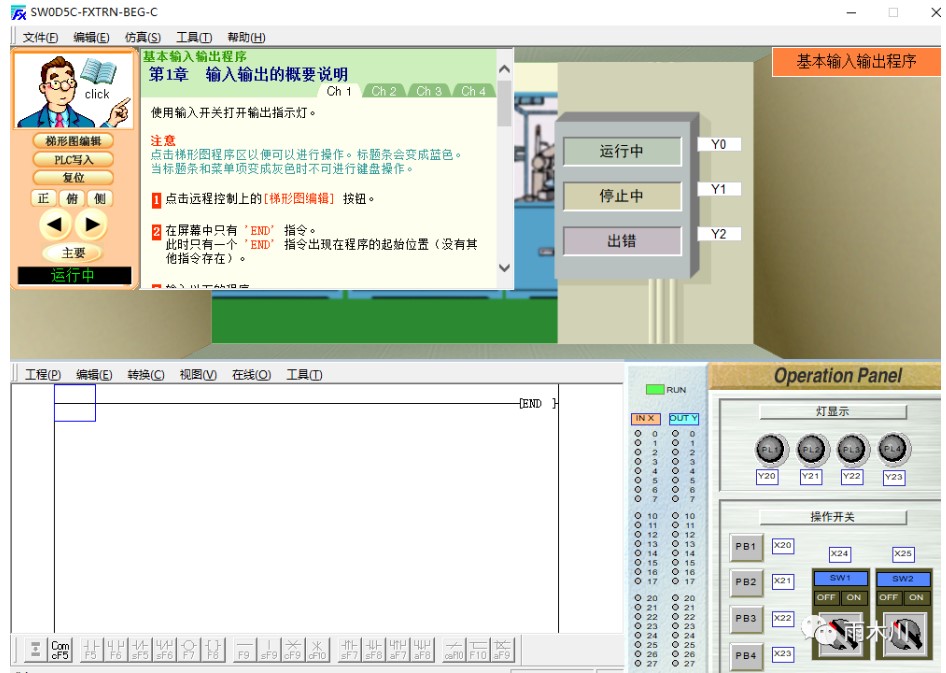Open the 工程(P) menu
Viewport: 946px width, 673px height.
43,374
